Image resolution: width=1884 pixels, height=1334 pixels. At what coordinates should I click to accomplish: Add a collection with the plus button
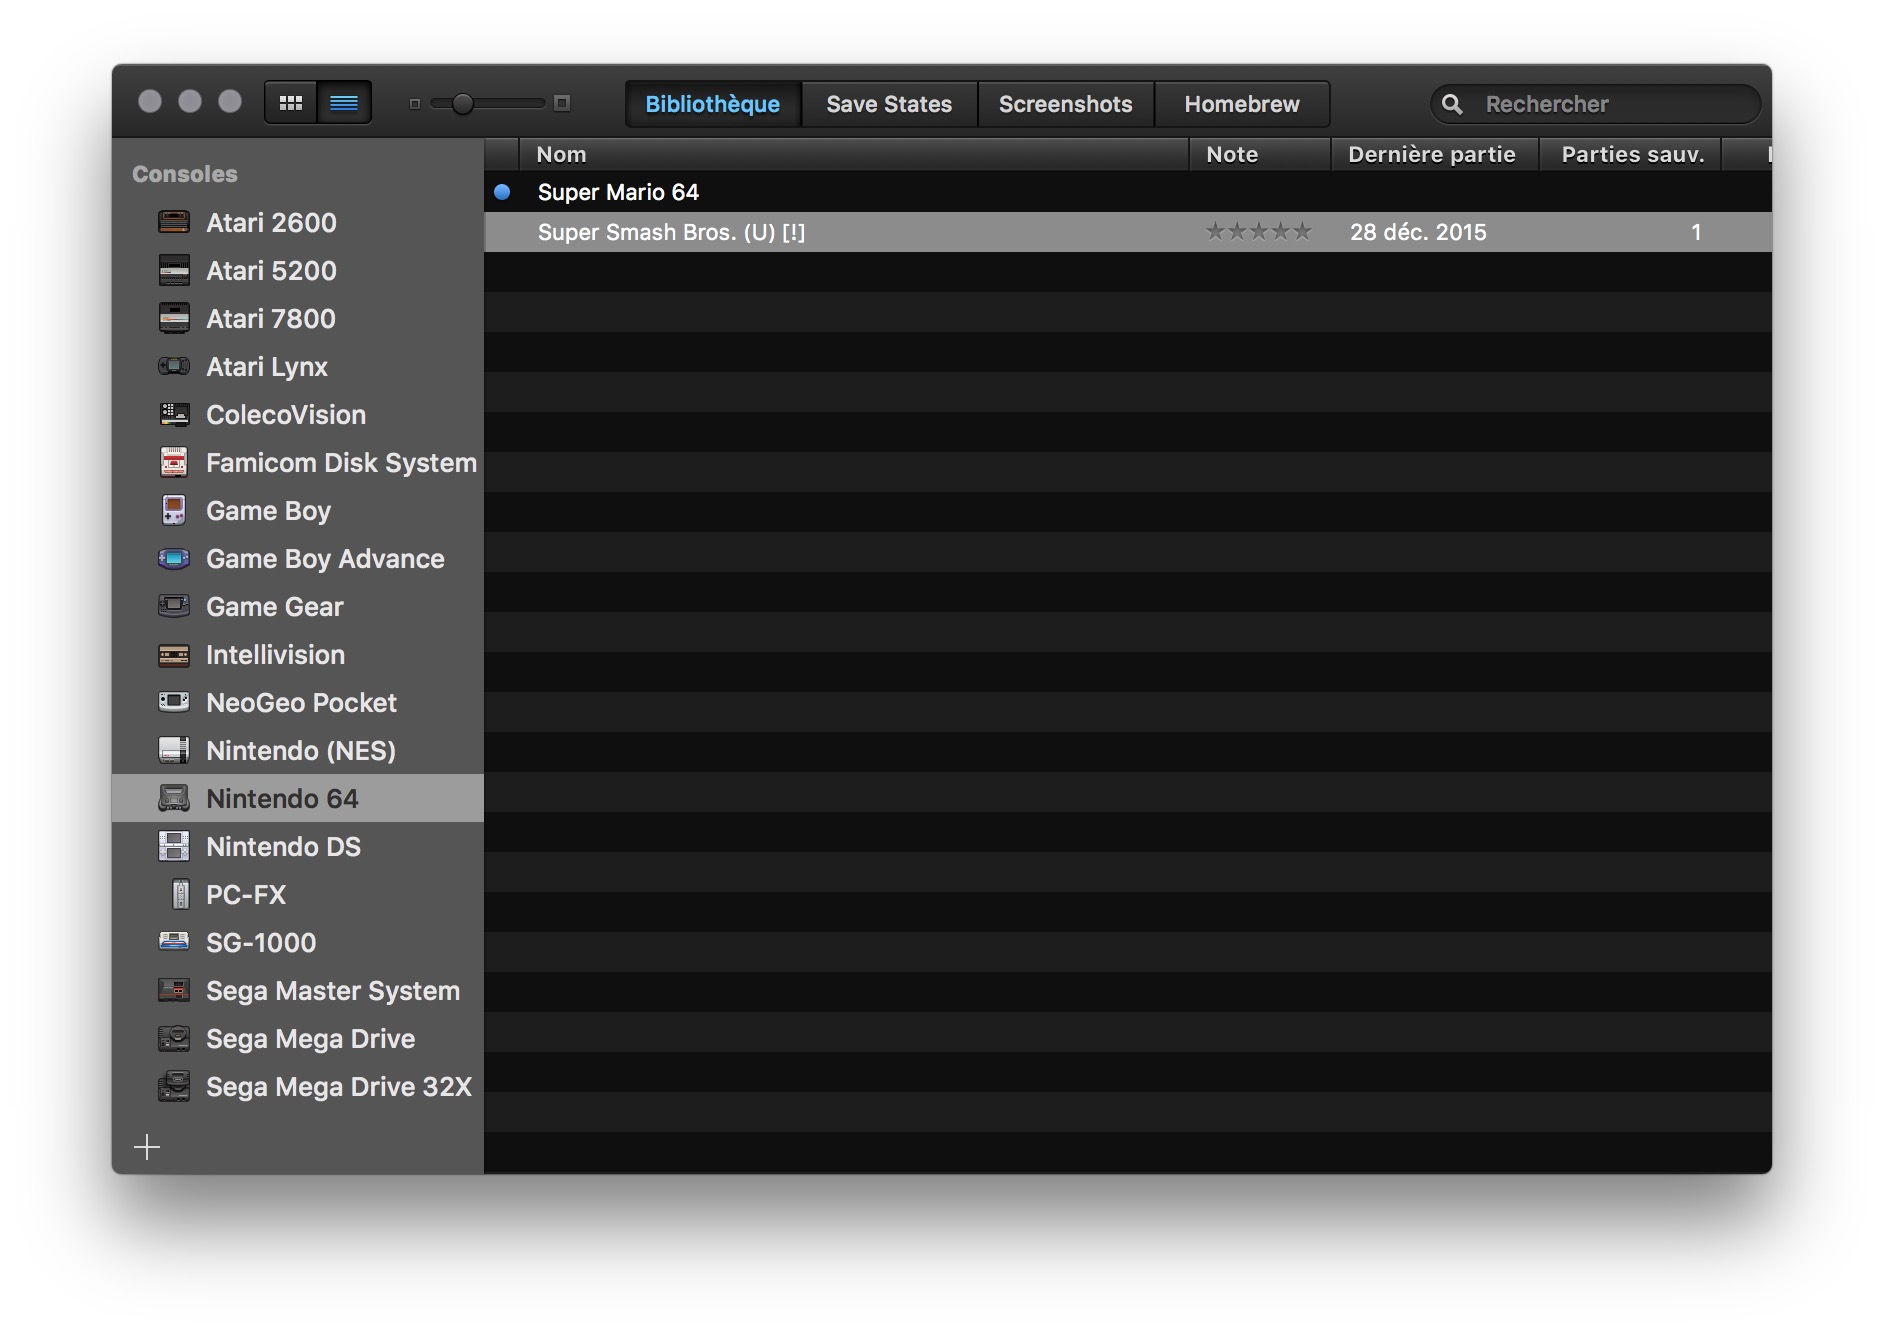(147, 1146)
